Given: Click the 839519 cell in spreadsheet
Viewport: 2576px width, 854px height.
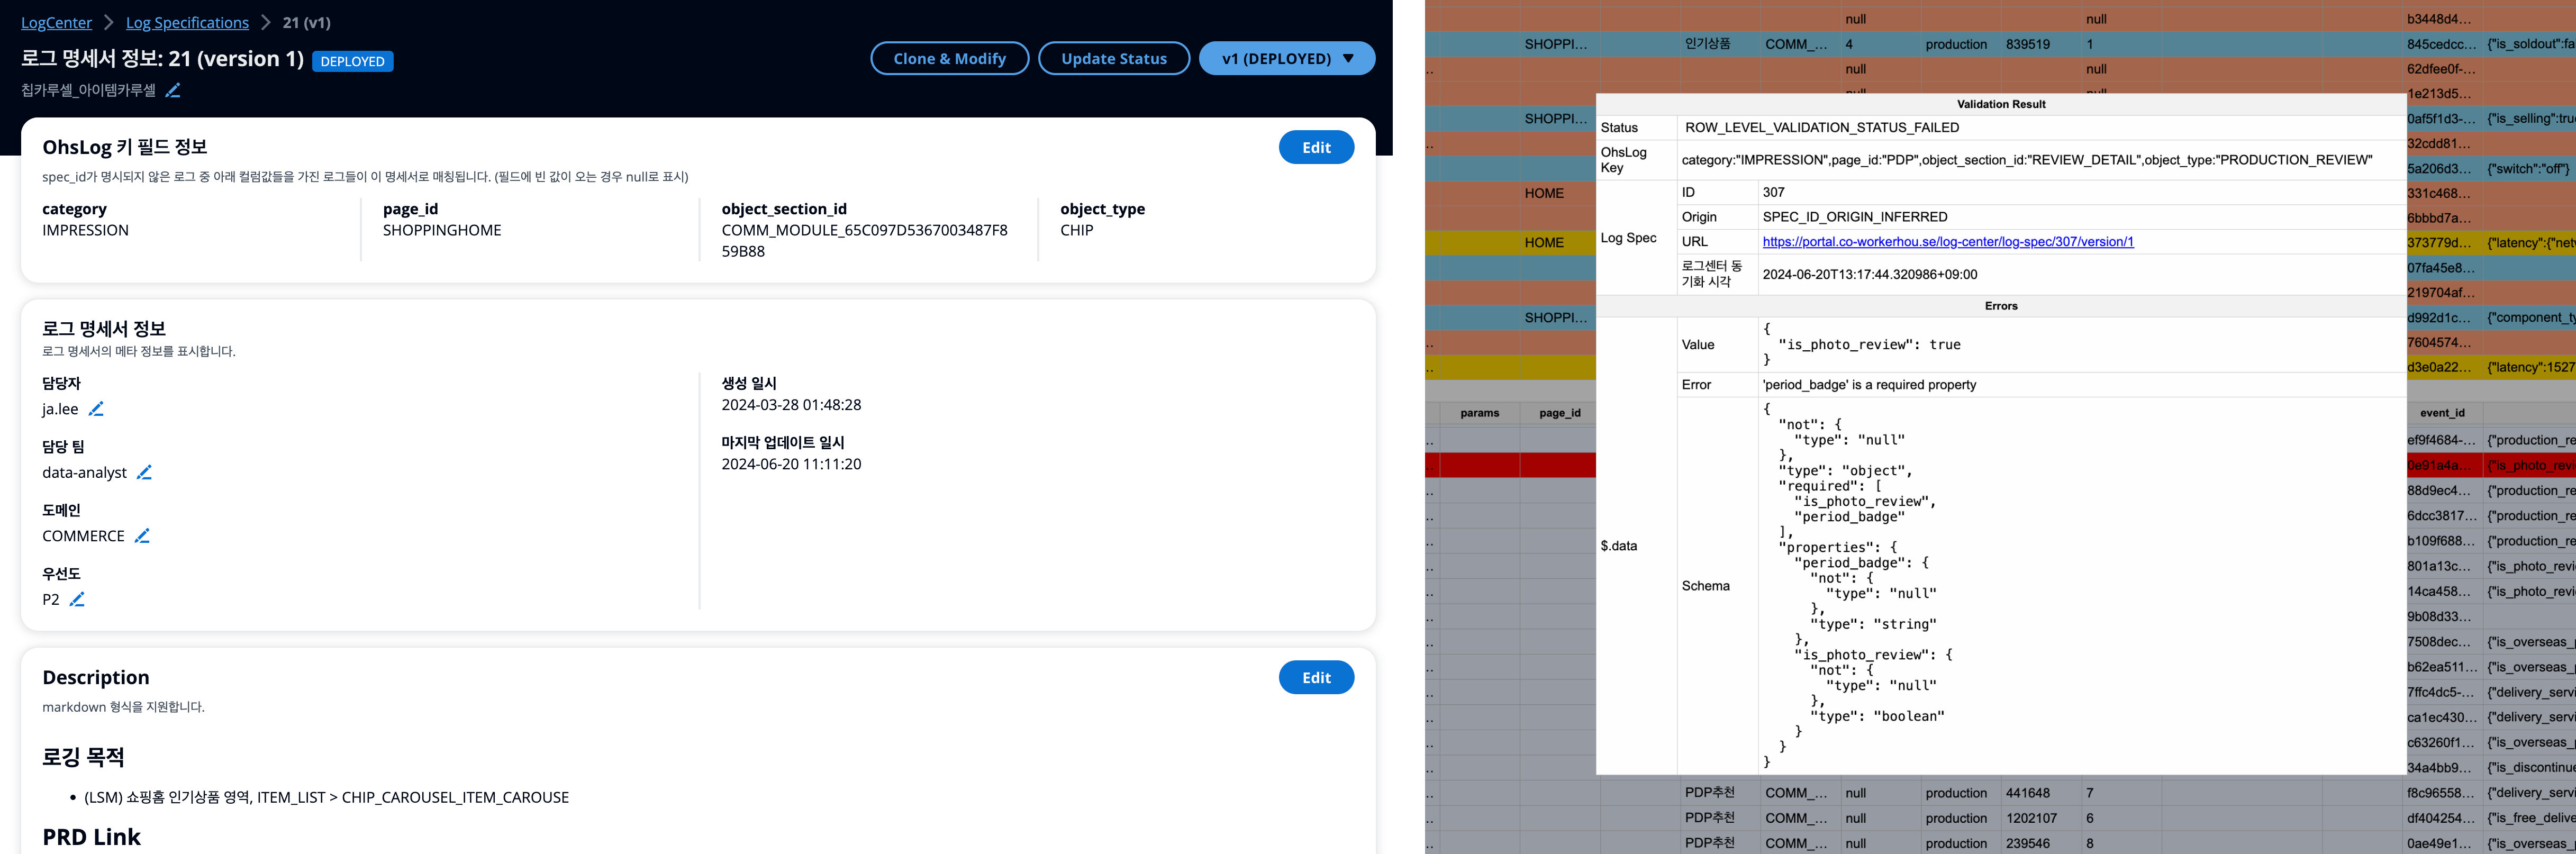Looking at the screenshot, I should point(2040,44).
